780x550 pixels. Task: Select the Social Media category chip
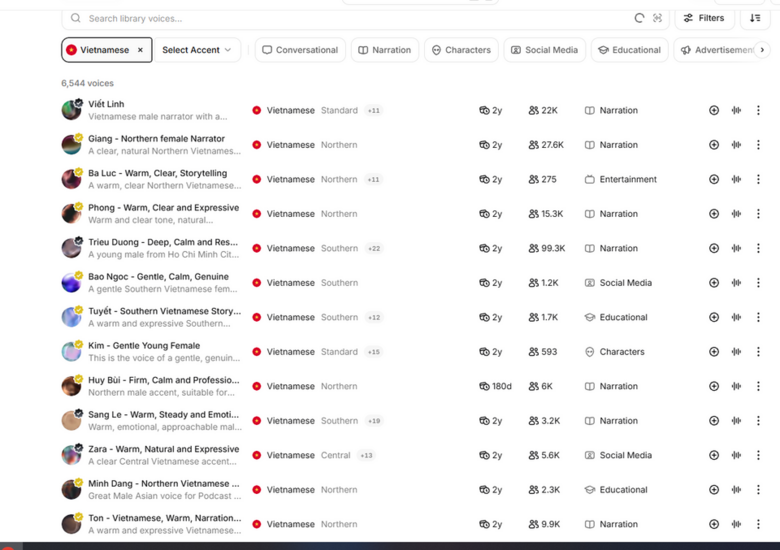[x=545, y=50]
